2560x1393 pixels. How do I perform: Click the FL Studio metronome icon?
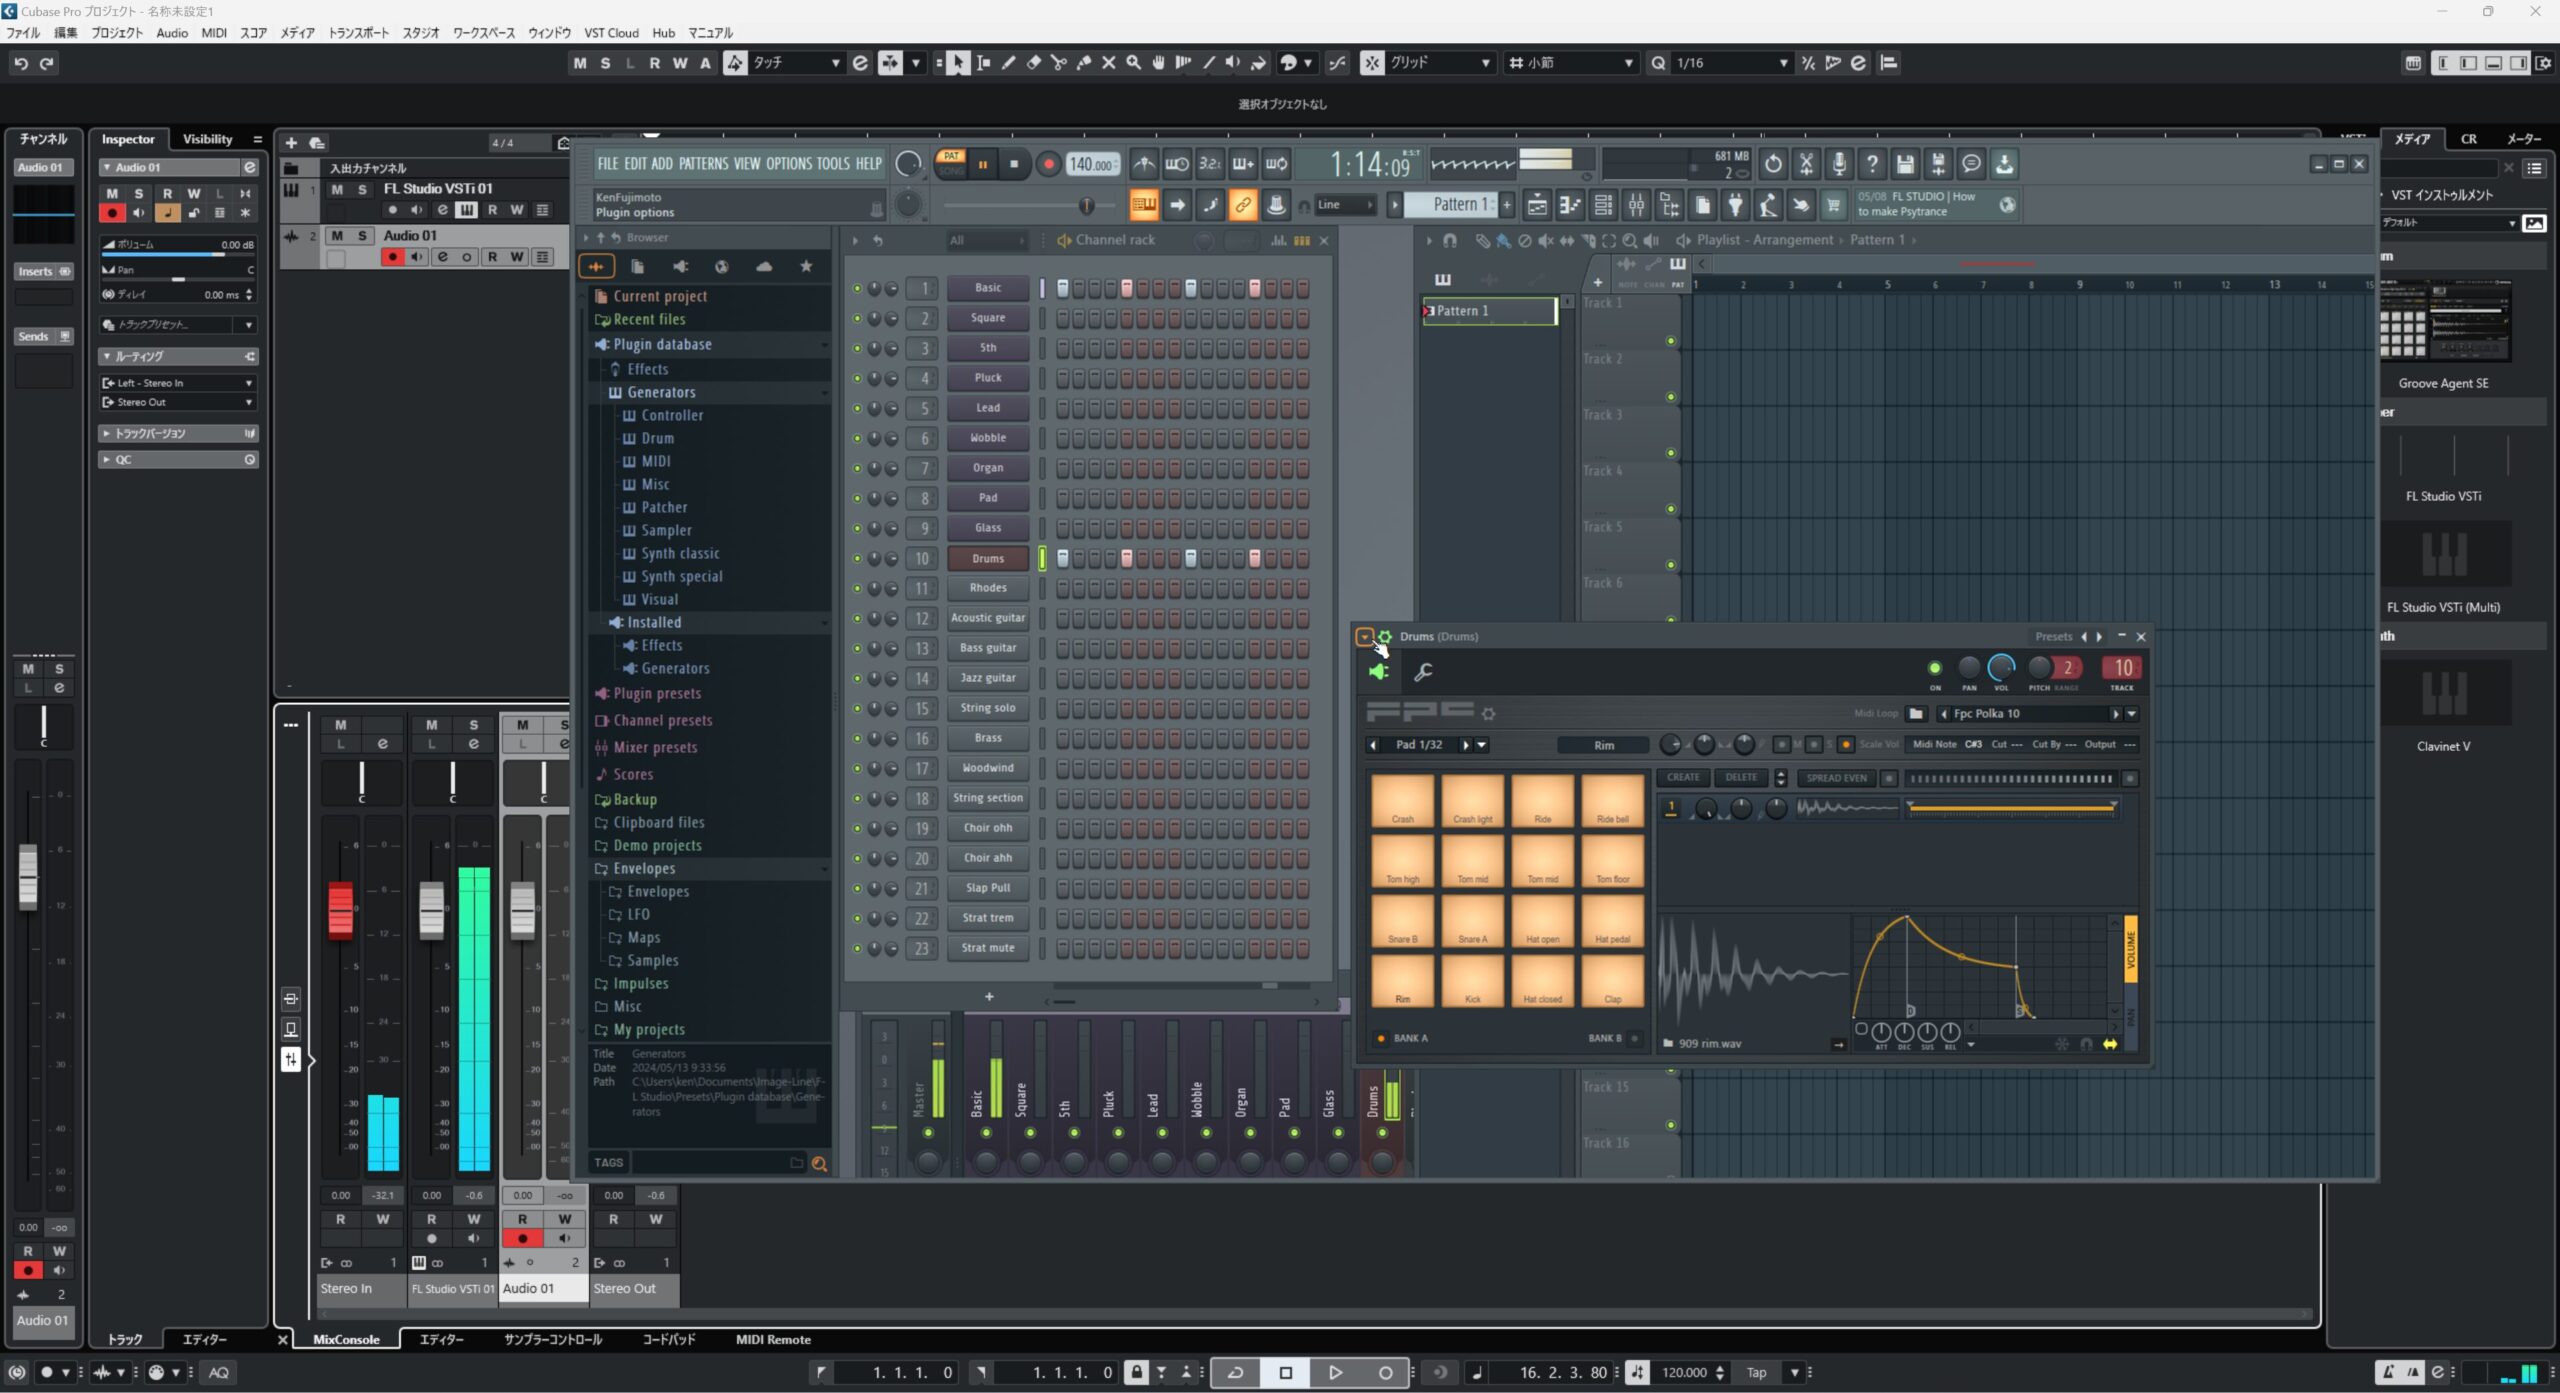(1144, 164)
